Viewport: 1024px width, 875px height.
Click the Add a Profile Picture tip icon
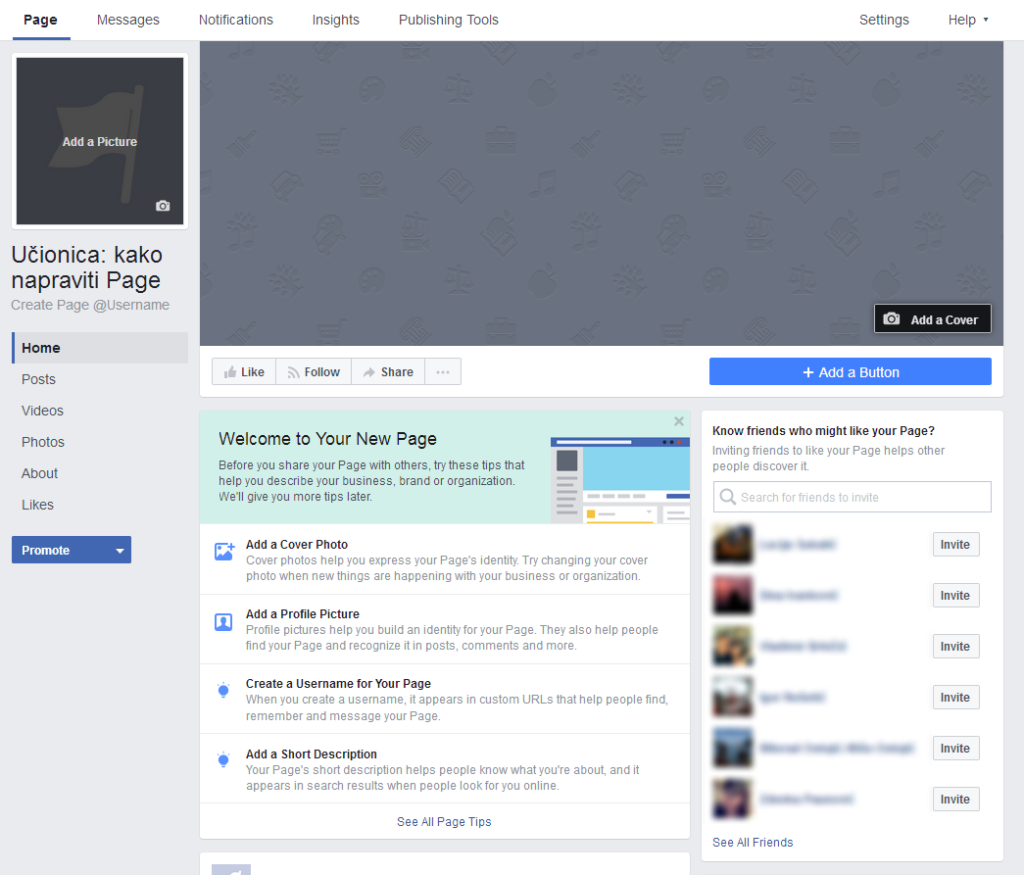[x=224, y=622]
